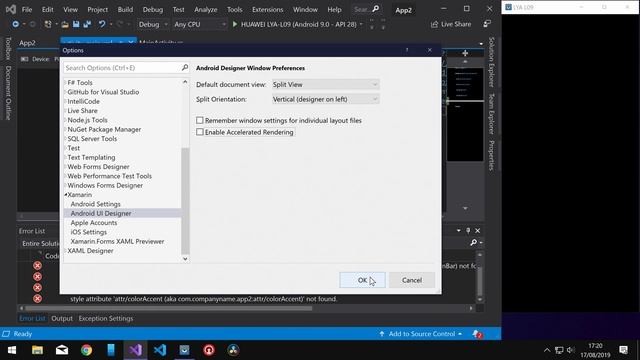
Task: Click the search magnifier in the title bar
Action: point(376,9)
